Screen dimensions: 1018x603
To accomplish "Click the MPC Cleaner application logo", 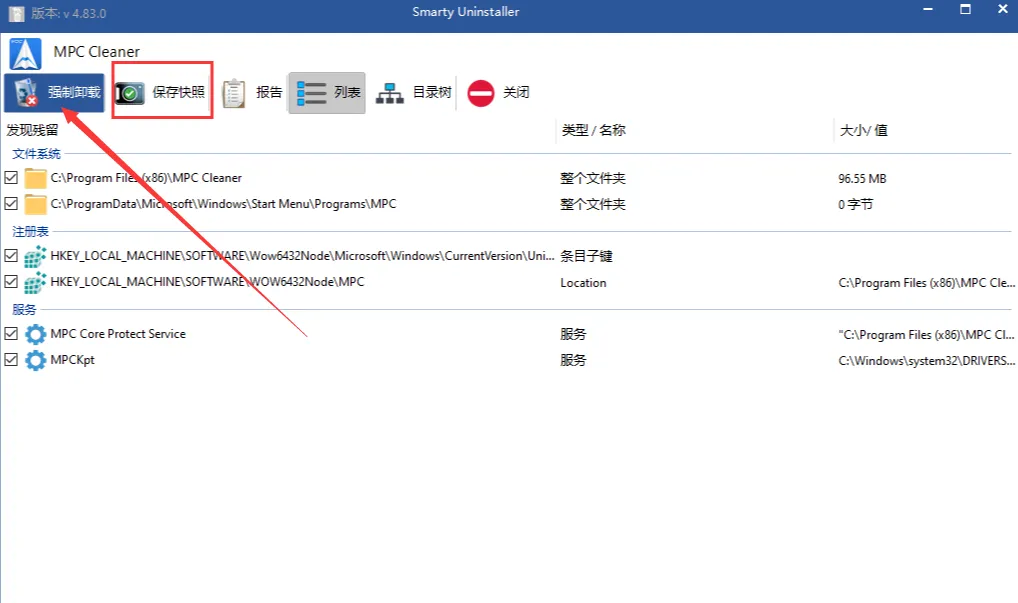I will point(25,54).
